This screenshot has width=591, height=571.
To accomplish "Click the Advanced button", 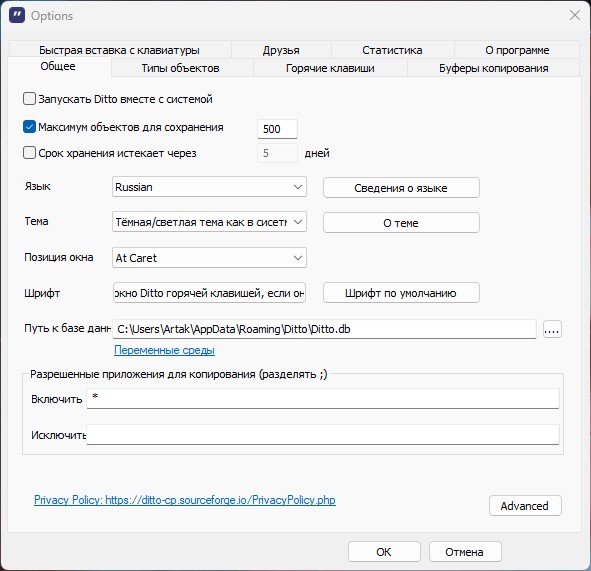I will tap(525, 506).
